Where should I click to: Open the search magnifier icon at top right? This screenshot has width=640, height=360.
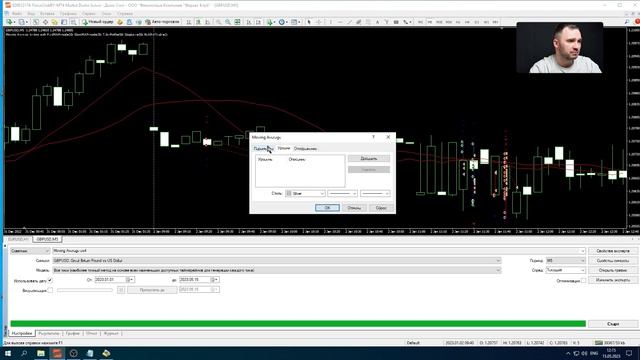point(627,22)
